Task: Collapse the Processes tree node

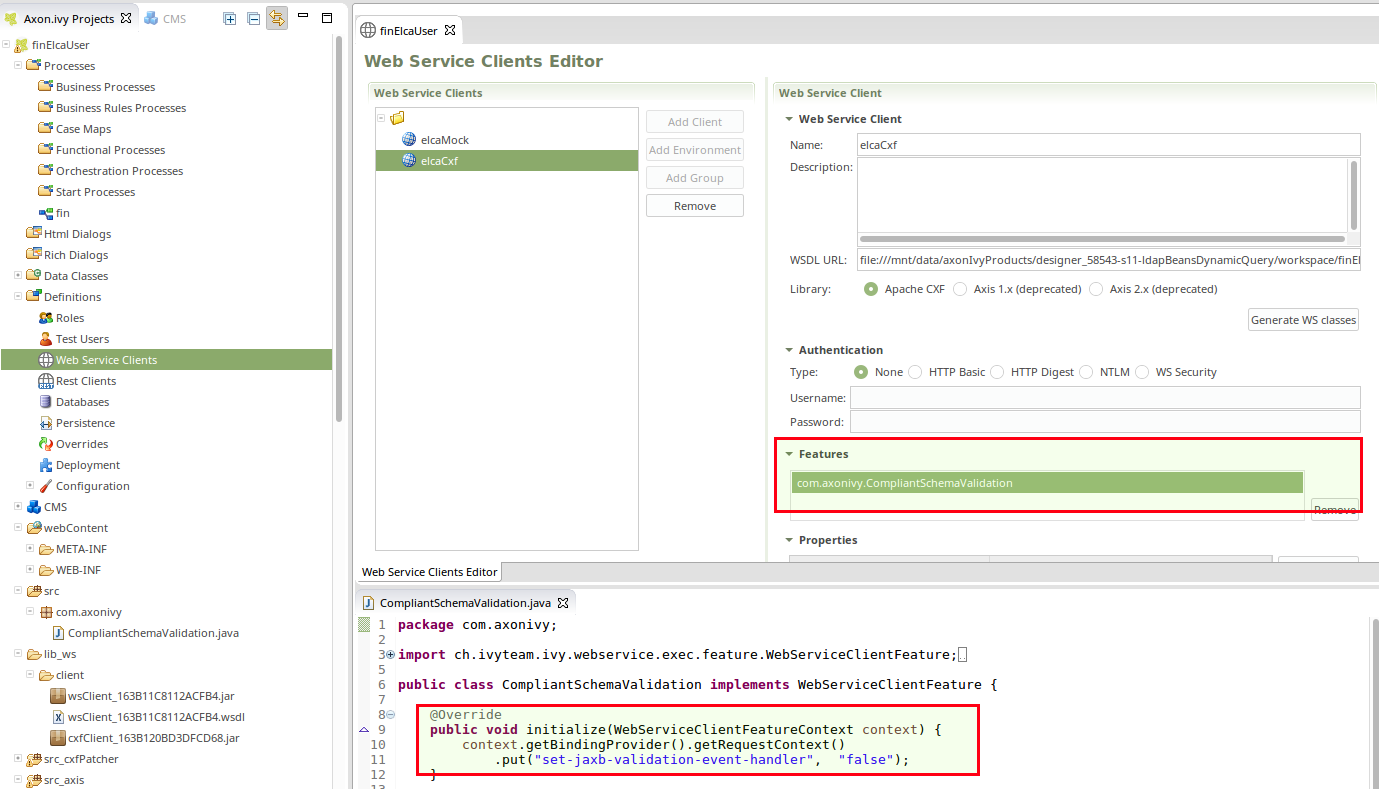Action: tap(18, 66)
